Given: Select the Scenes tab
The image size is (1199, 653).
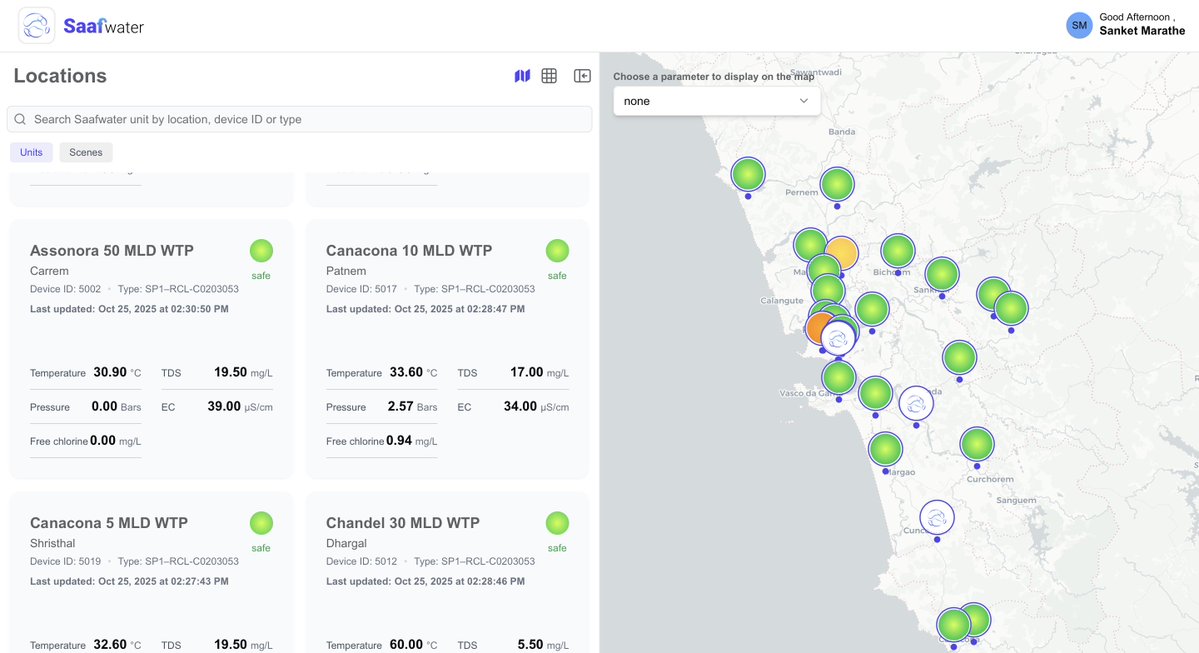Looking at the screenshot, I should [86, 152].
